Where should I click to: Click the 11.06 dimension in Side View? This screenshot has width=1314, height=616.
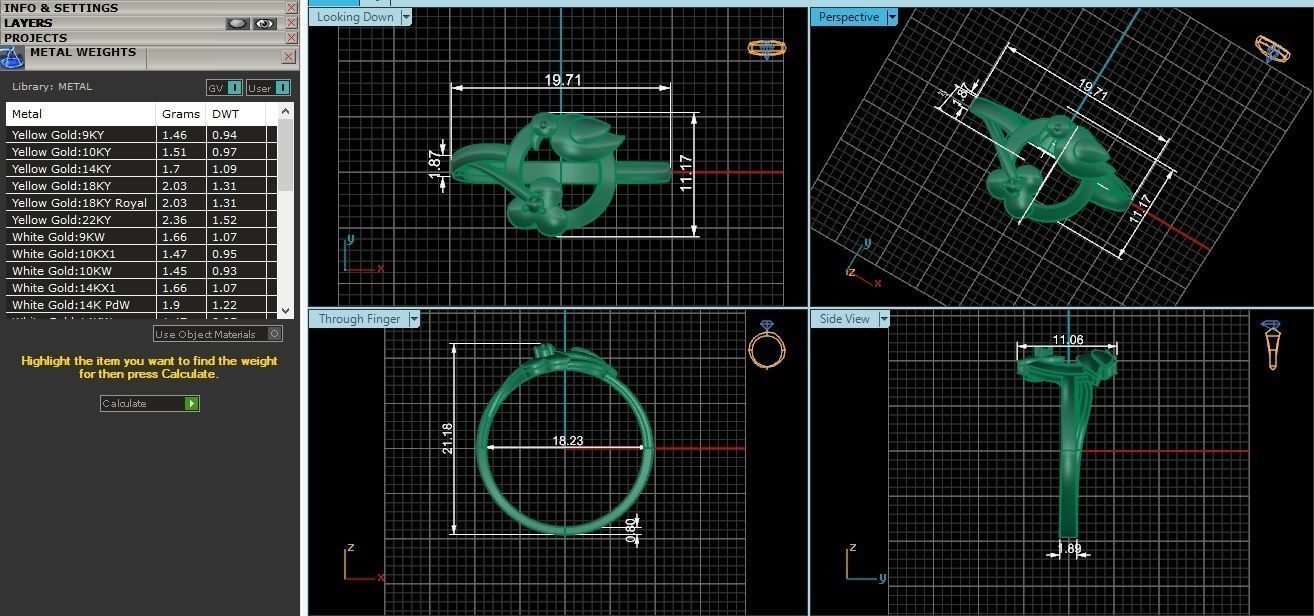pyautogui.click(x=1068, y=340)
